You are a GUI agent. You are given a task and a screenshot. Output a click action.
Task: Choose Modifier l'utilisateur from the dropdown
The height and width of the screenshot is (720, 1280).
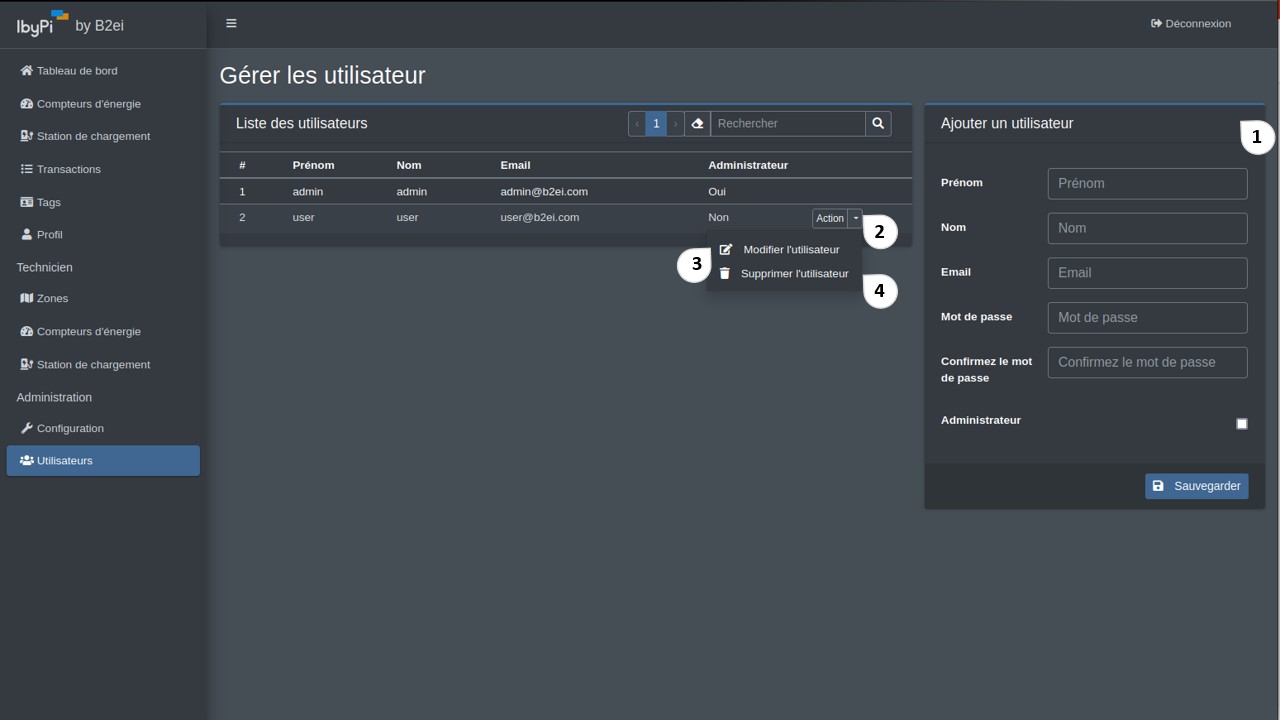pyautogui.click(x=783, y=249)
